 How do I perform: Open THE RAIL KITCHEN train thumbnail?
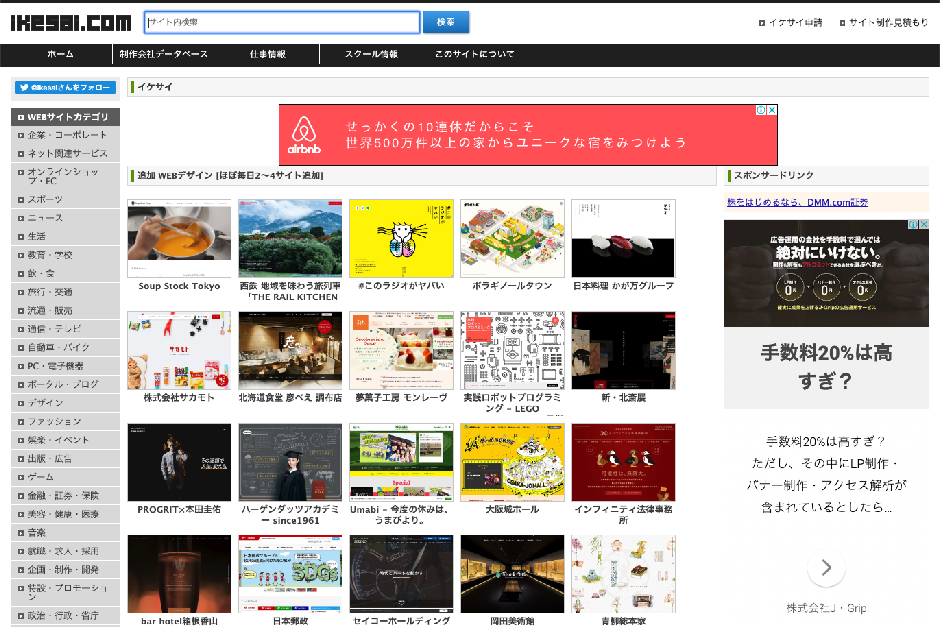click(290, 238)
